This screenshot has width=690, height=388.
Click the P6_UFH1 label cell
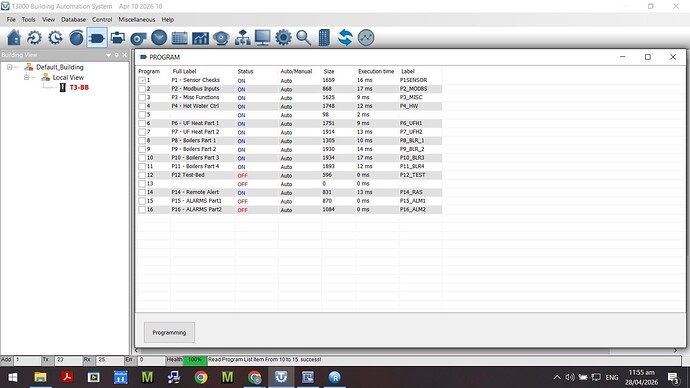coord(411,124)
